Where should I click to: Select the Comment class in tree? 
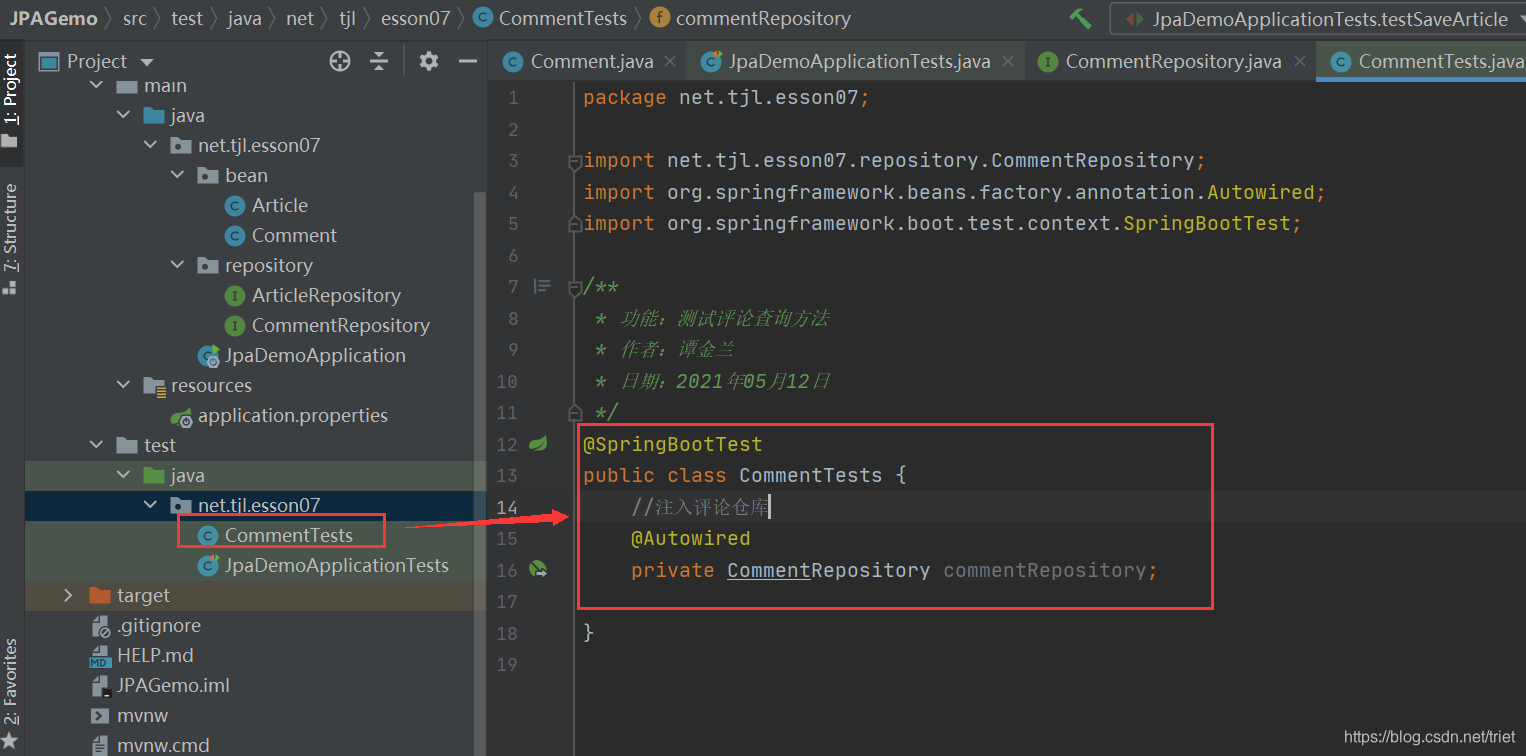[x=294, y=235]
